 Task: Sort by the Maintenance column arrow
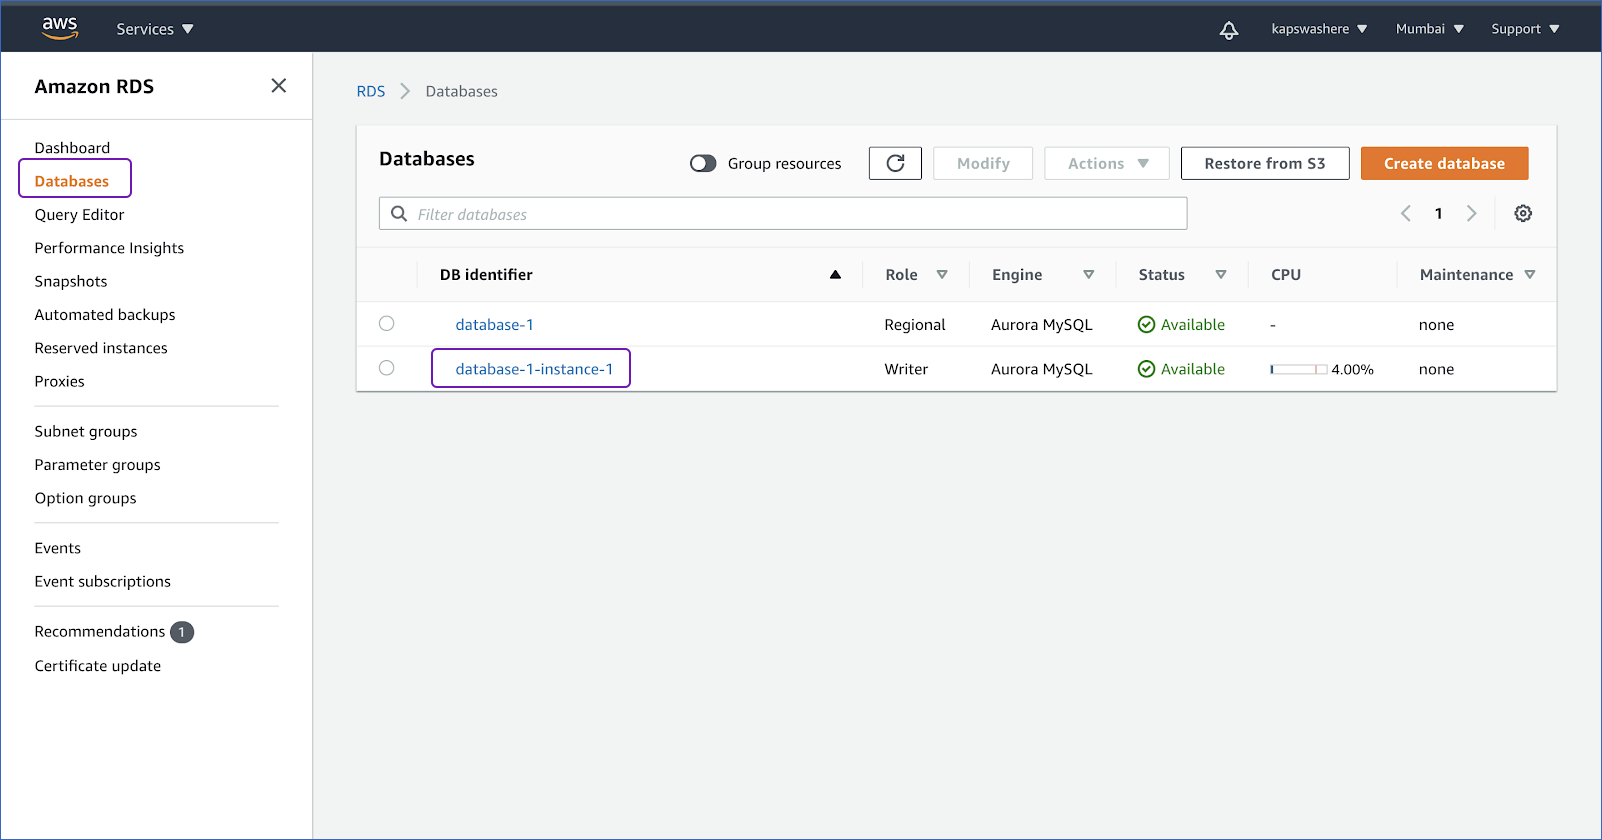coord(1530,275)
